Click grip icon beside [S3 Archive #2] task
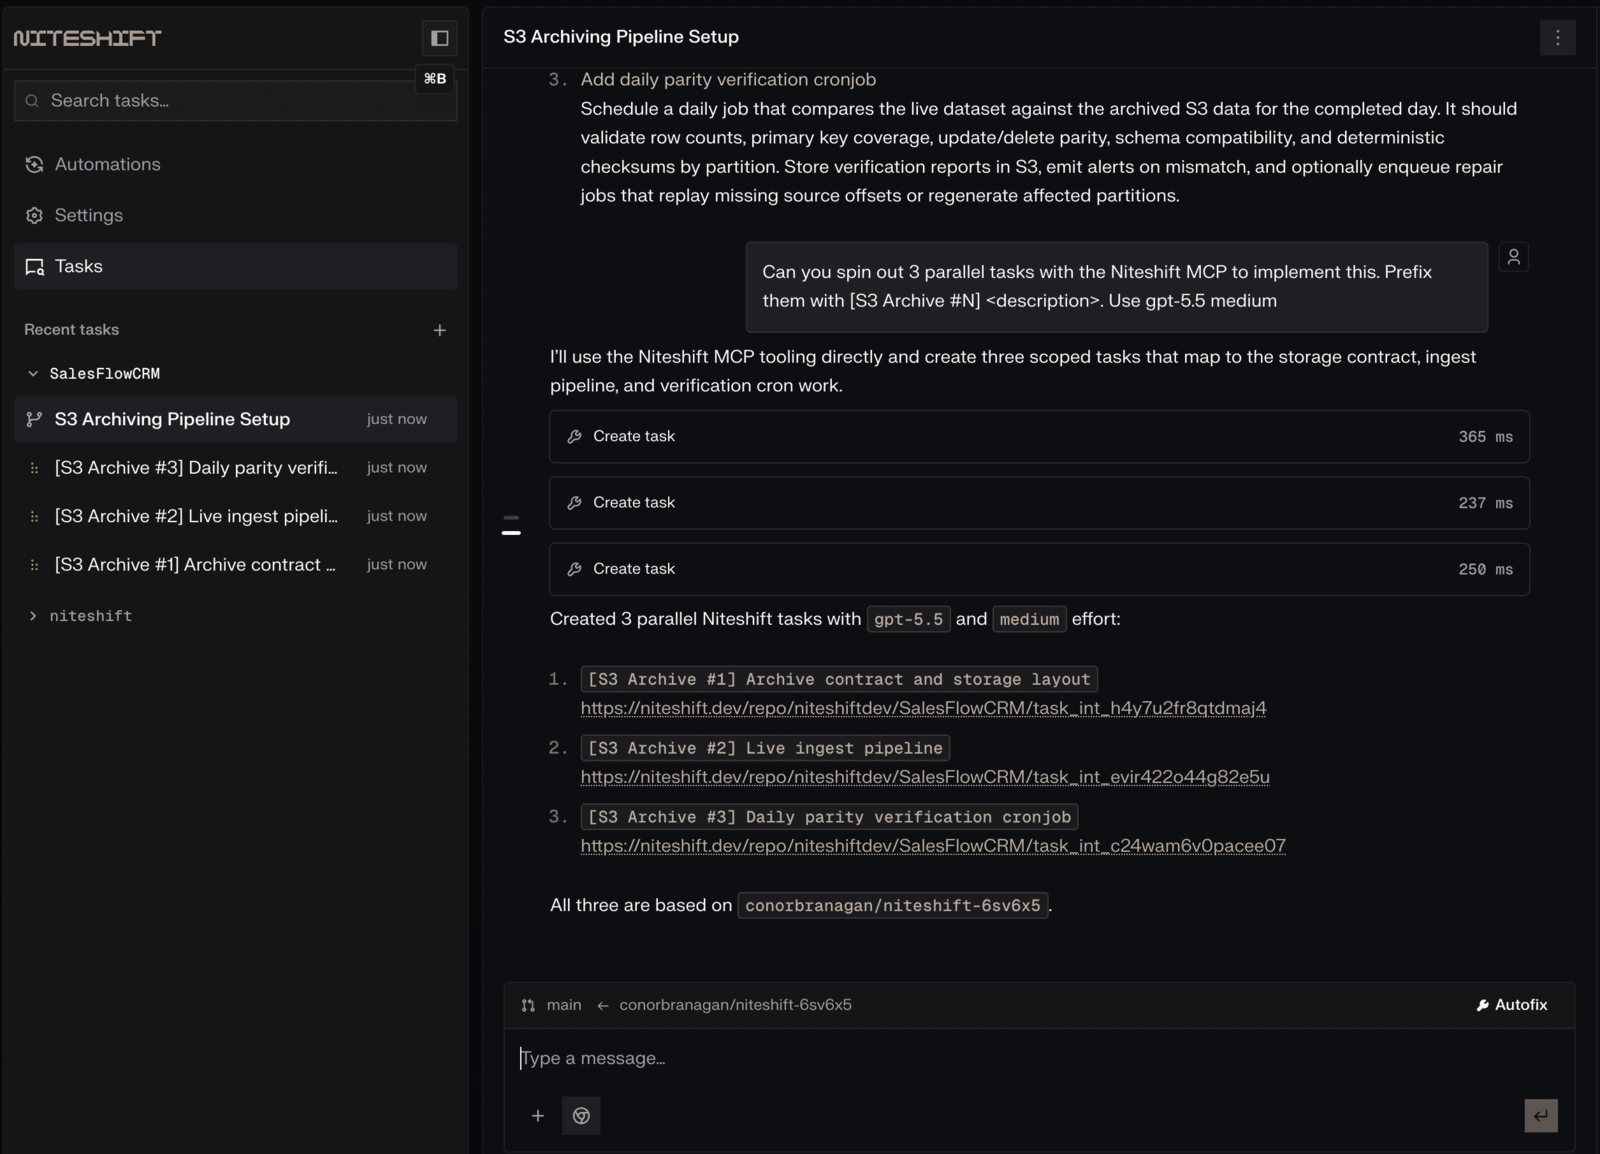Viewport: 1600px width, 1154px height. pyautogui.click(x=34, y=517)
